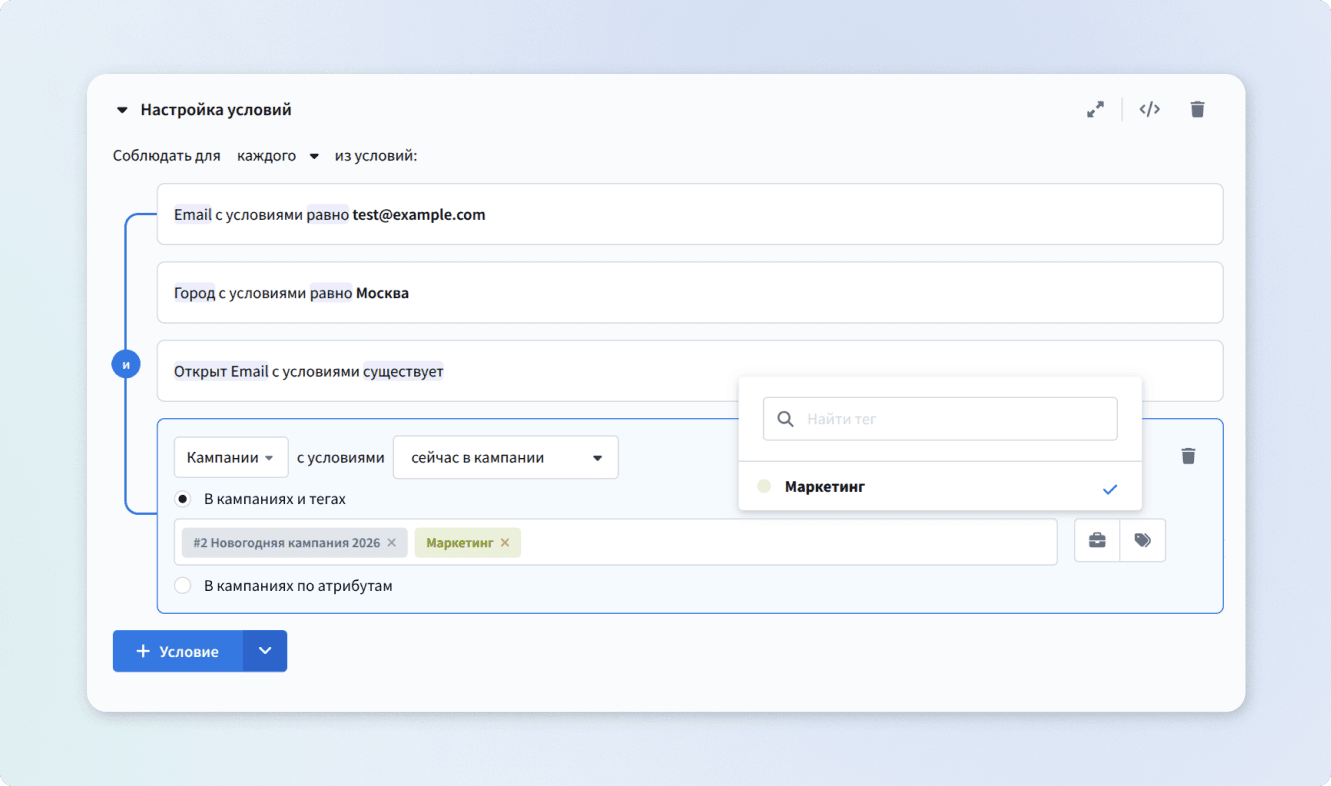Click the Email field label in first condition
Image resolution: width=1331 pixels, height=786 pixels.
point(193,214)
